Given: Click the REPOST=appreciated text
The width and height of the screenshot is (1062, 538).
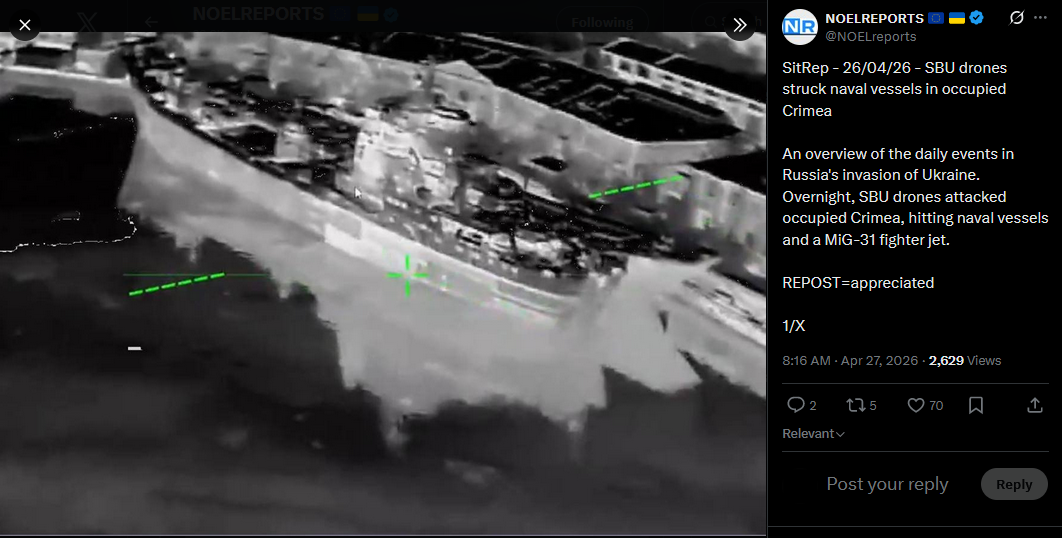Looking at the screenshot, I should point(857,283).
